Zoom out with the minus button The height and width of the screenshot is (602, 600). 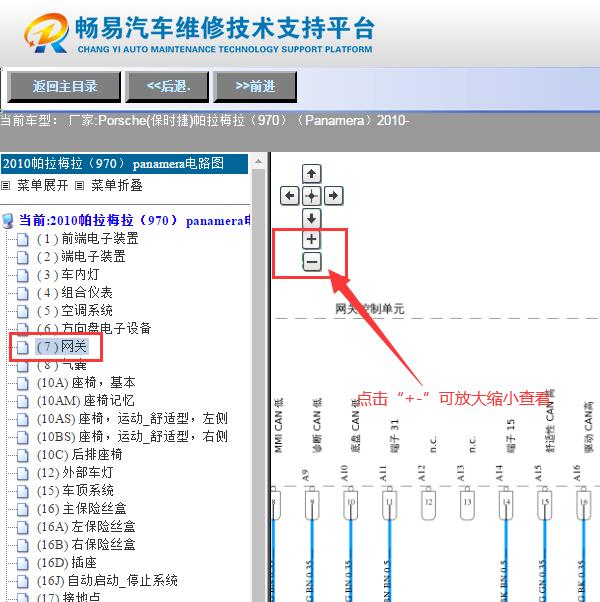pyautogui.click(x=311, y=262)
